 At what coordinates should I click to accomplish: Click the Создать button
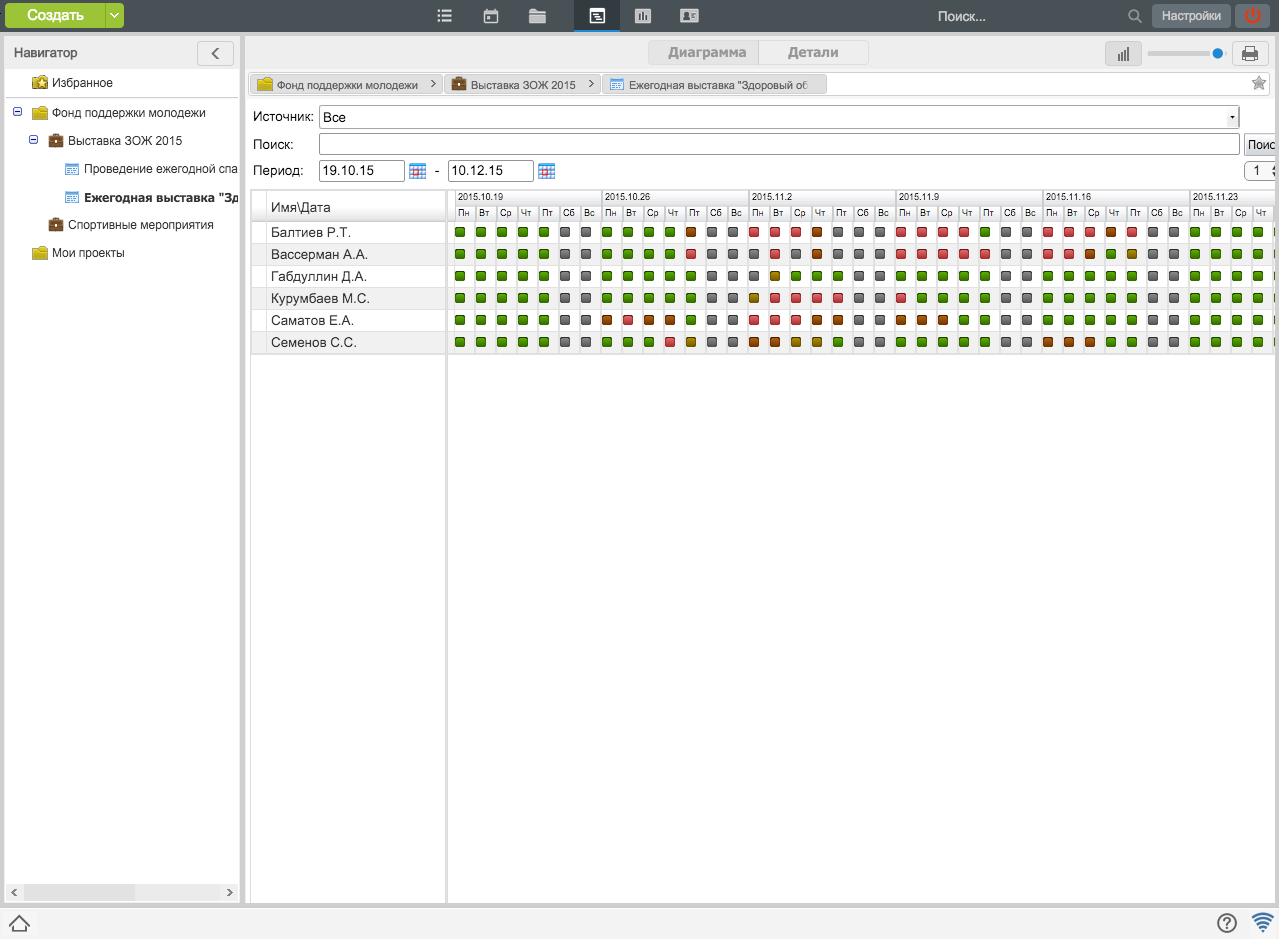[55, 15]
